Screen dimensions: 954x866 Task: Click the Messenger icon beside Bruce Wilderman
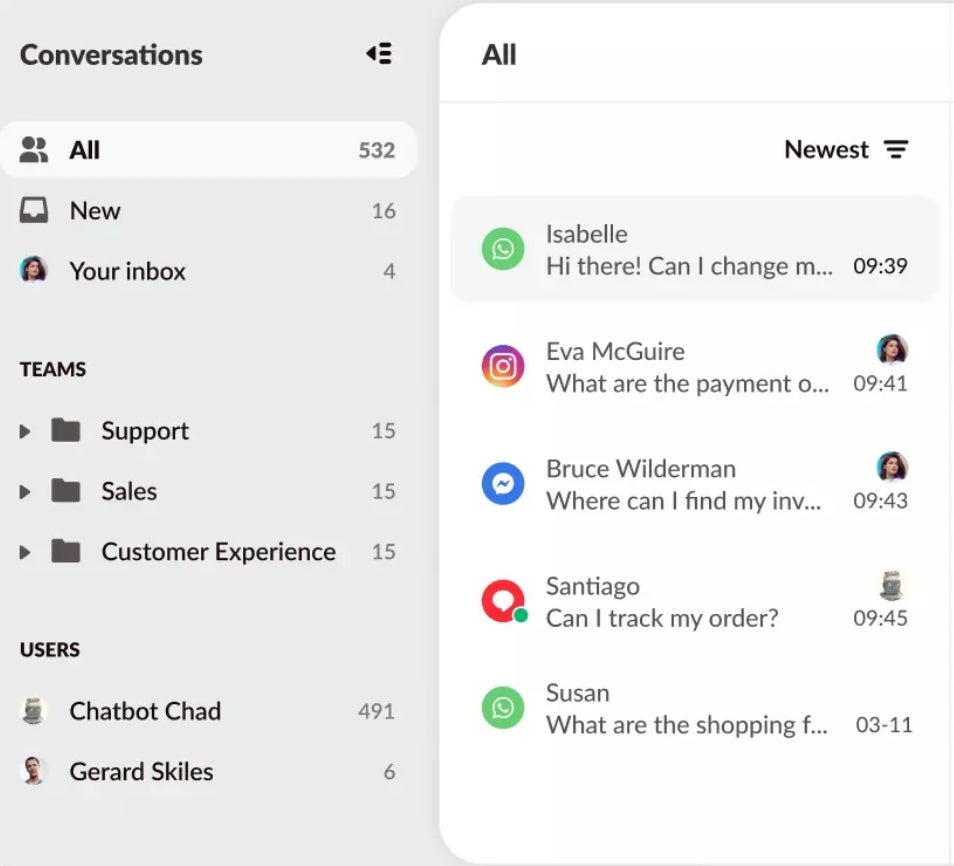[x=503, y=484]
